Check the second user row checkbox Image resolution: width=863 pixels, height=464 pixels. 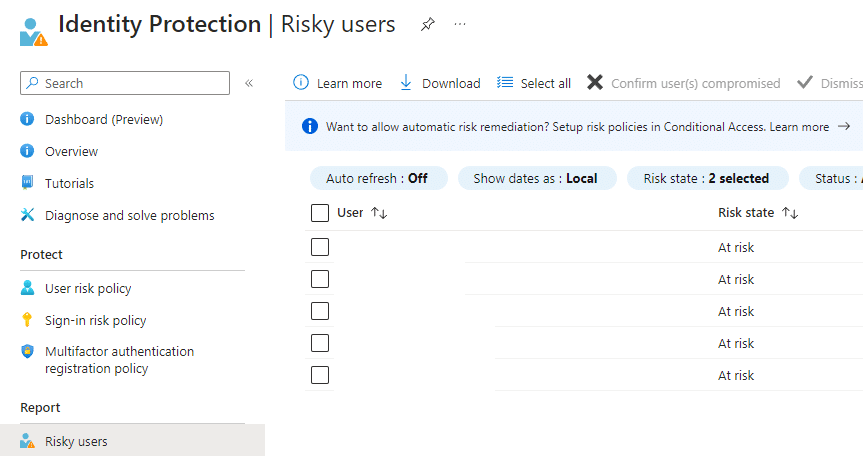tap(320, 279)
